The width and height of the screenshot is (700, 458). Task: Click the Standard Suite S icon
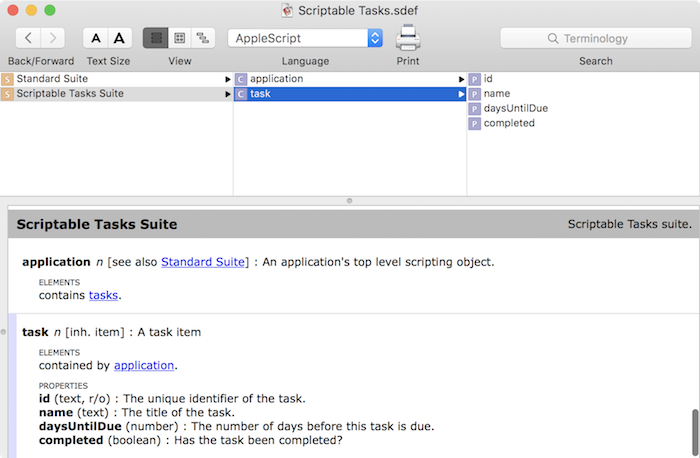(7, 79)
